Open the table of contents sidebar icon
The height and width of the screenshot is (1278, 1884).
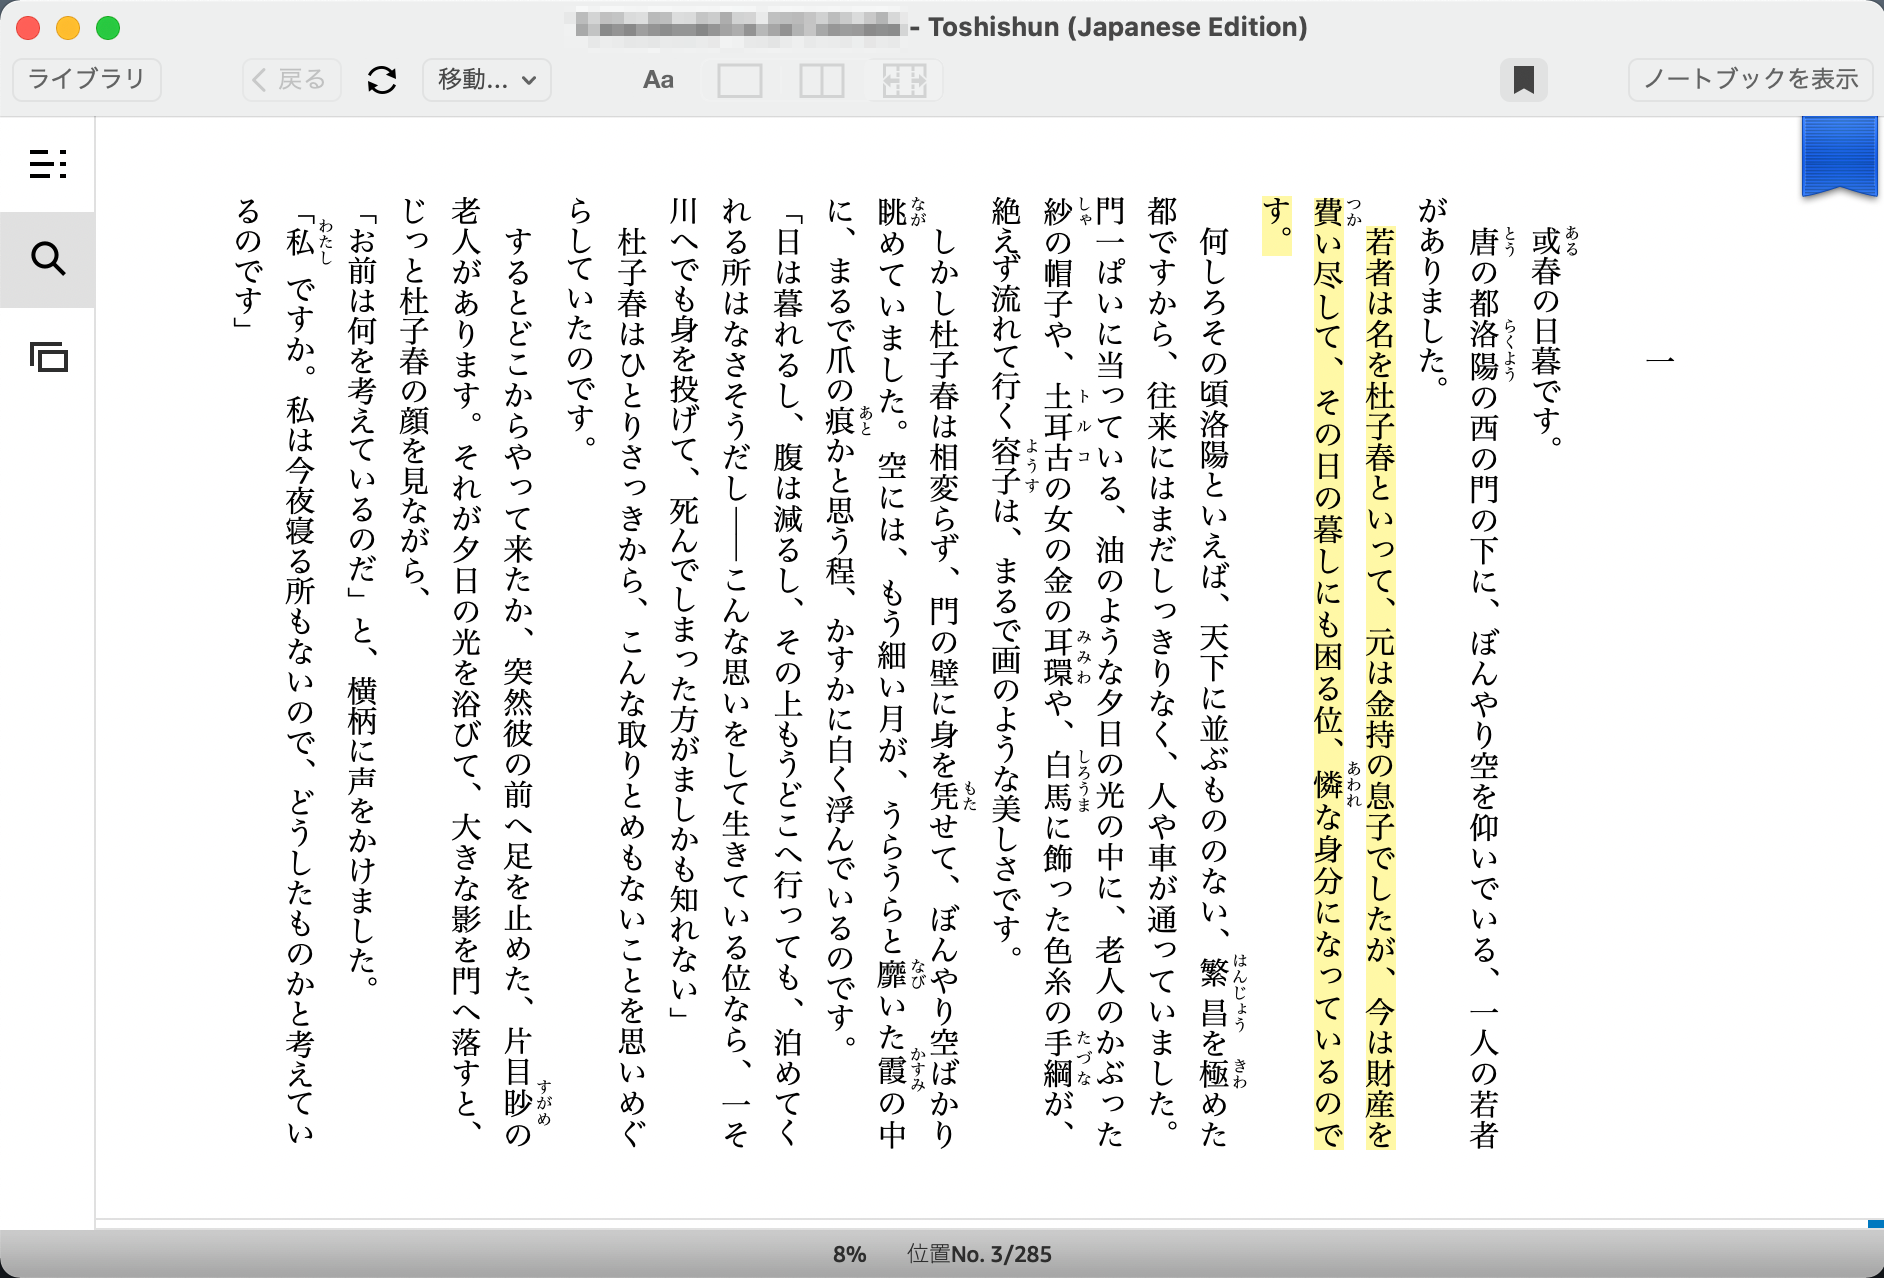pyautogui.click(x=48, y=164)
